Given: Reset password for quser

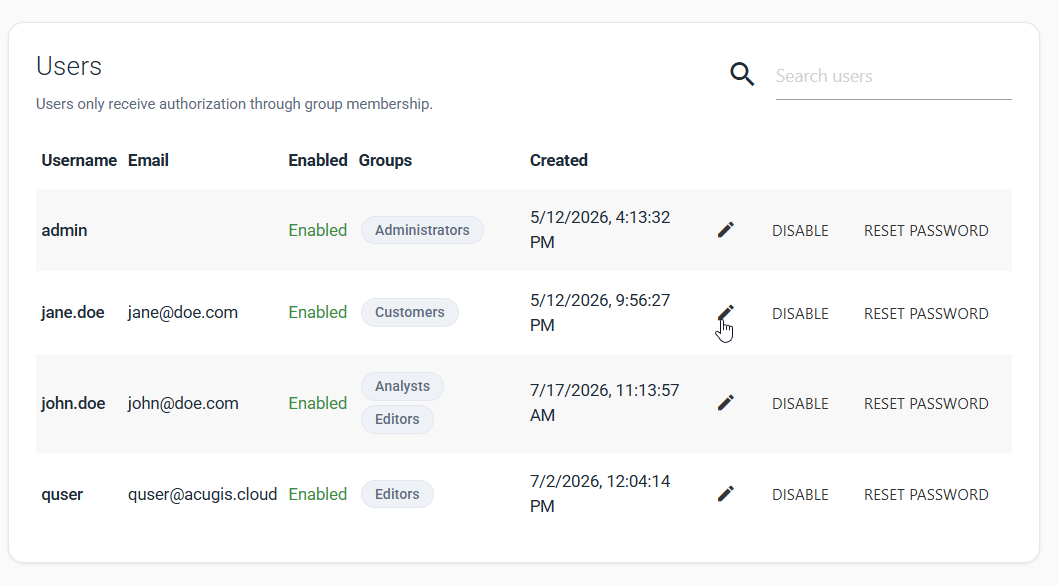Looking at the screenshot, I should pos(926,494).
